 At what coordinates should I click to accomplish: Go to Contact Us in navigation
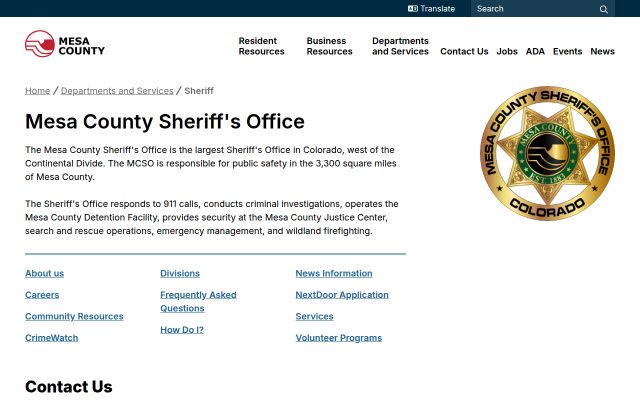click(x=464, y=51)
